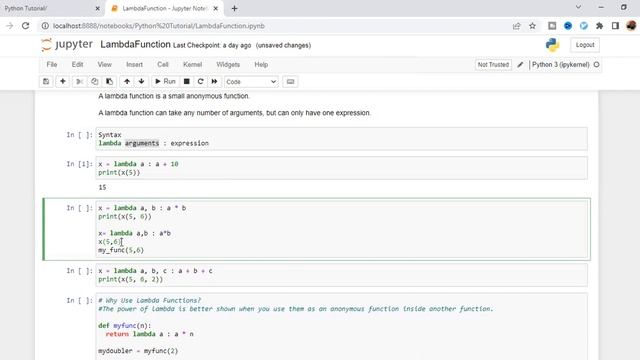Select the cell with lambda a, b, c
The width and height of the screenshot is (640, 360).
pos(342,275)
